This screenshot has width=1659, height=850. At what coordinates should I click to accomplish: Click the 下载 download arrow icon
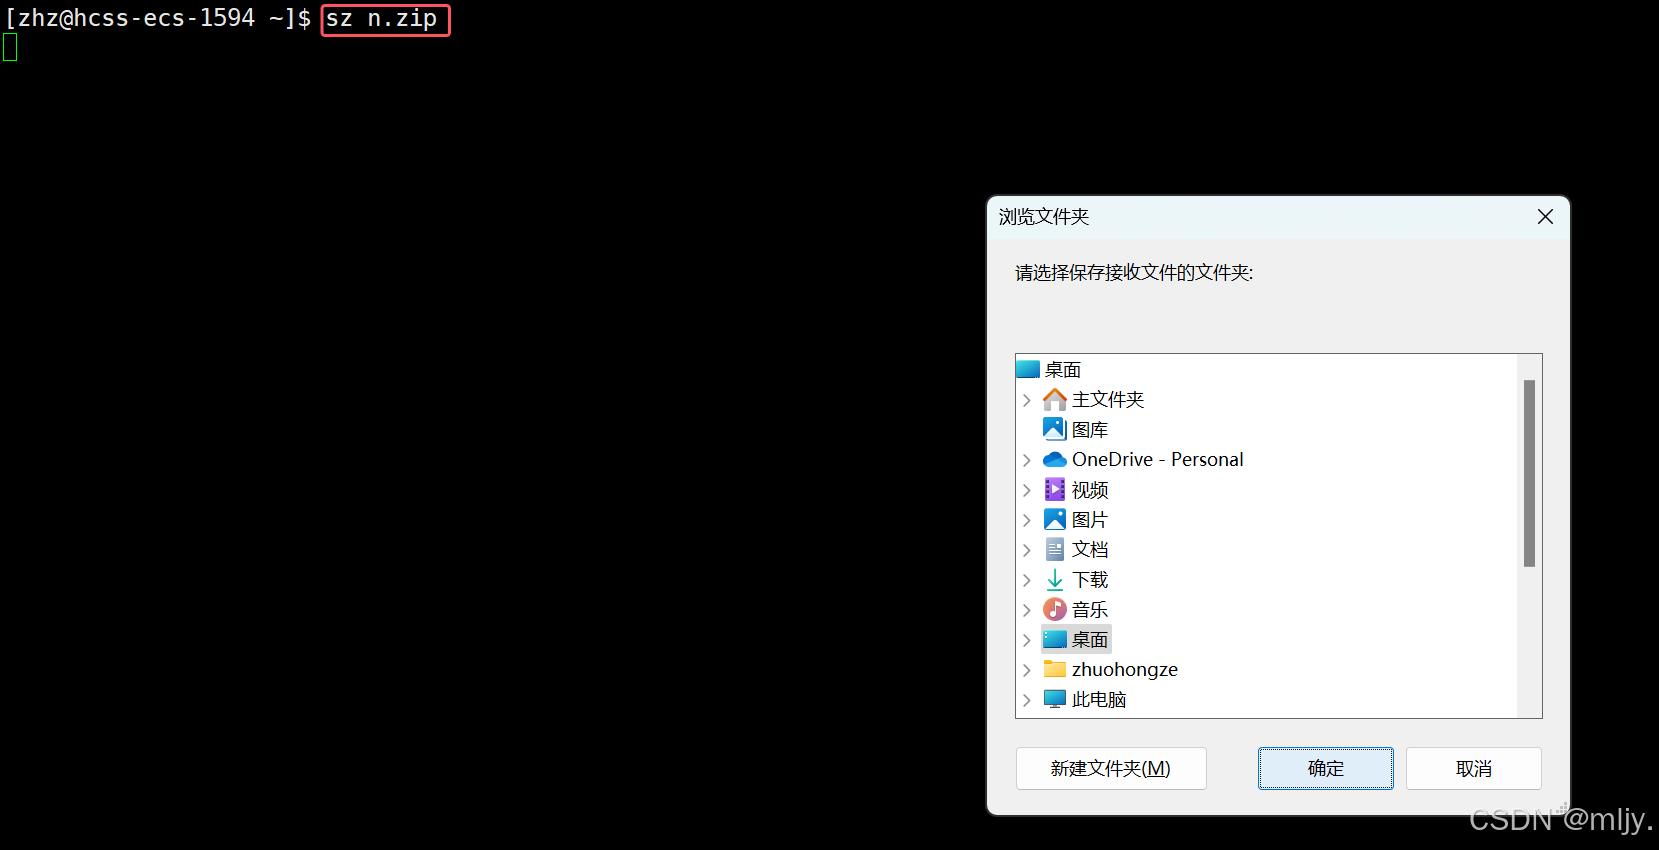[1055, 579]
